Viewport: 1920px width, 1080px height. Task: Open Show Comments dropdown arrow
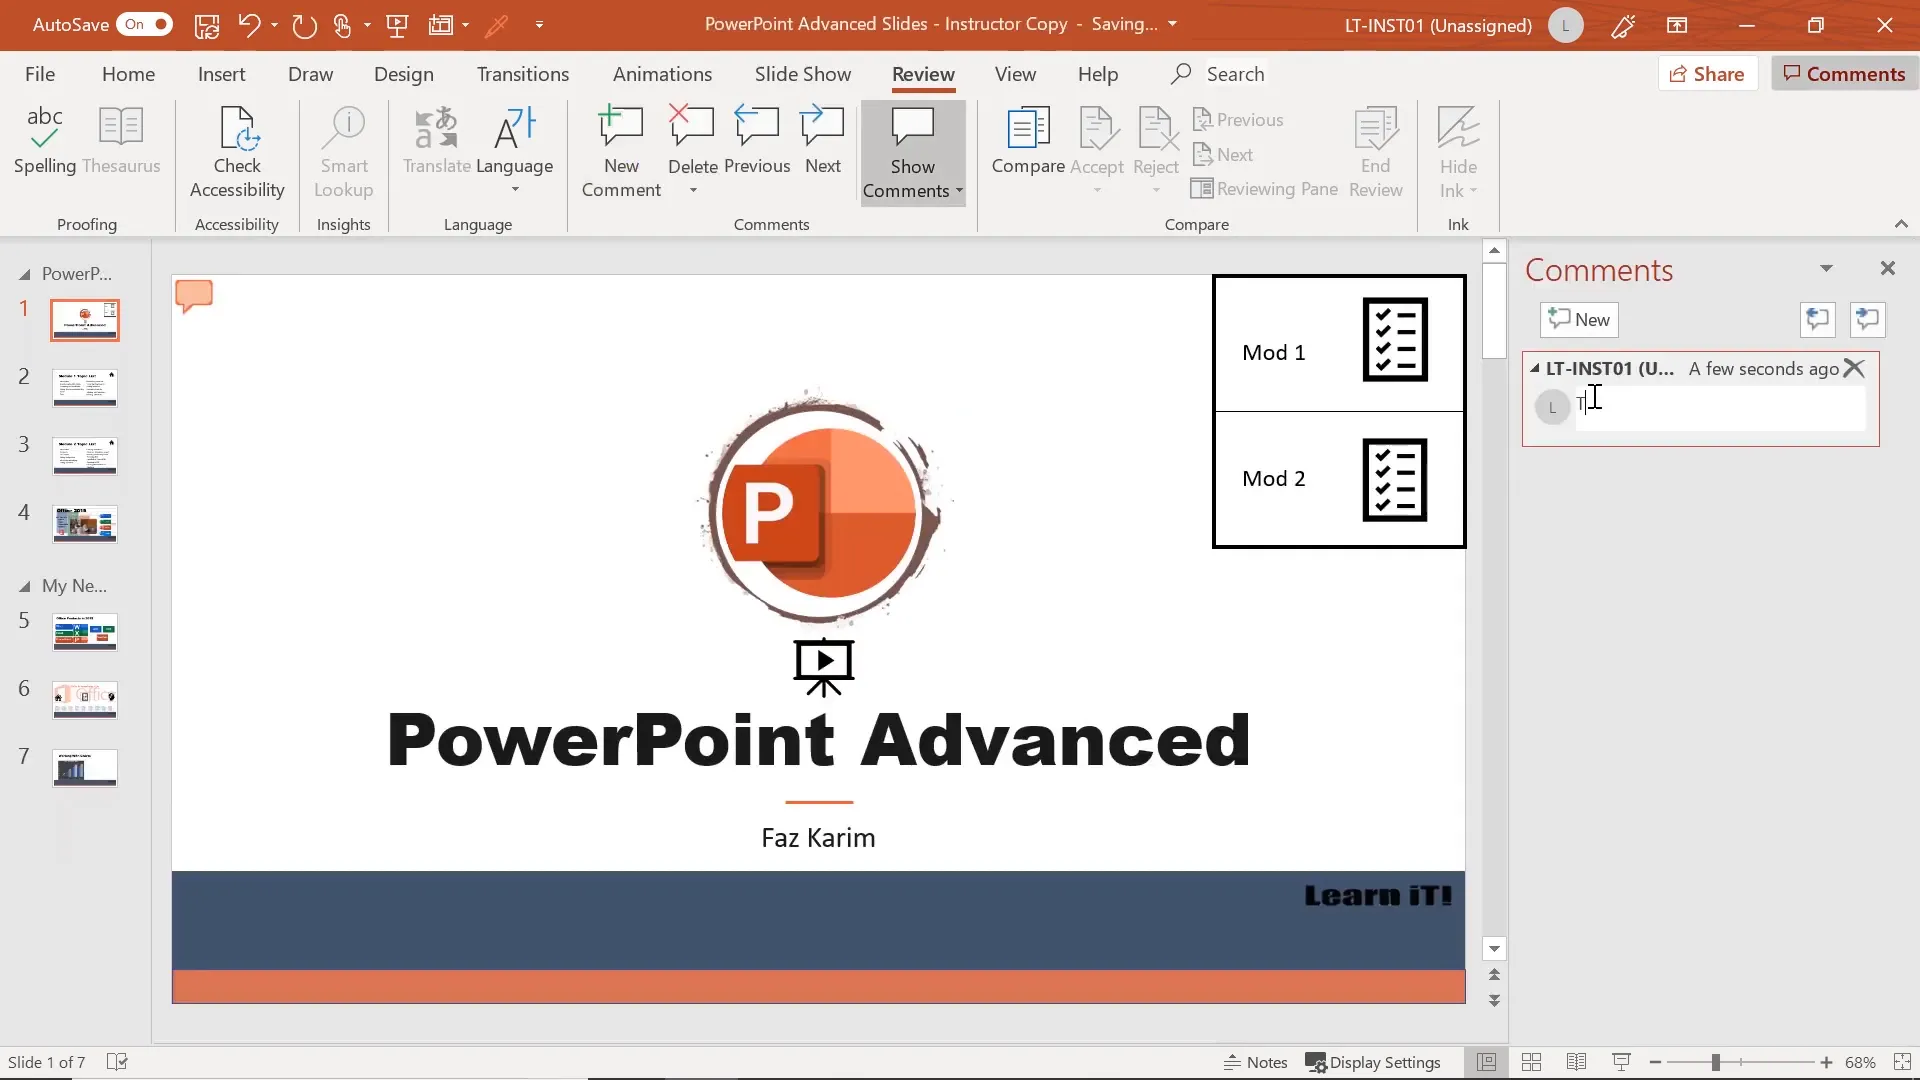(x=959, y=191)
